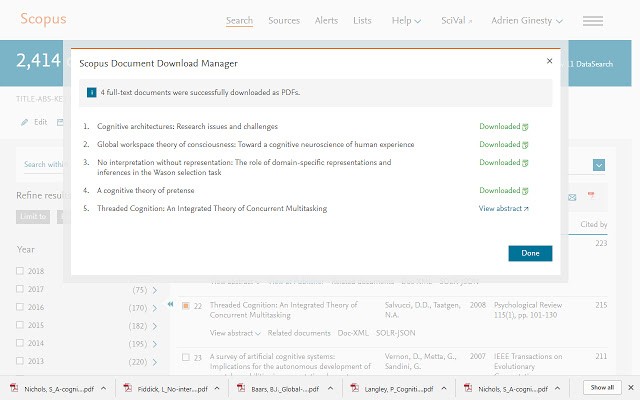This screenshot has height=400, width=640.
Task: Click the blue info icon in the notification
Action: point(92,92)
